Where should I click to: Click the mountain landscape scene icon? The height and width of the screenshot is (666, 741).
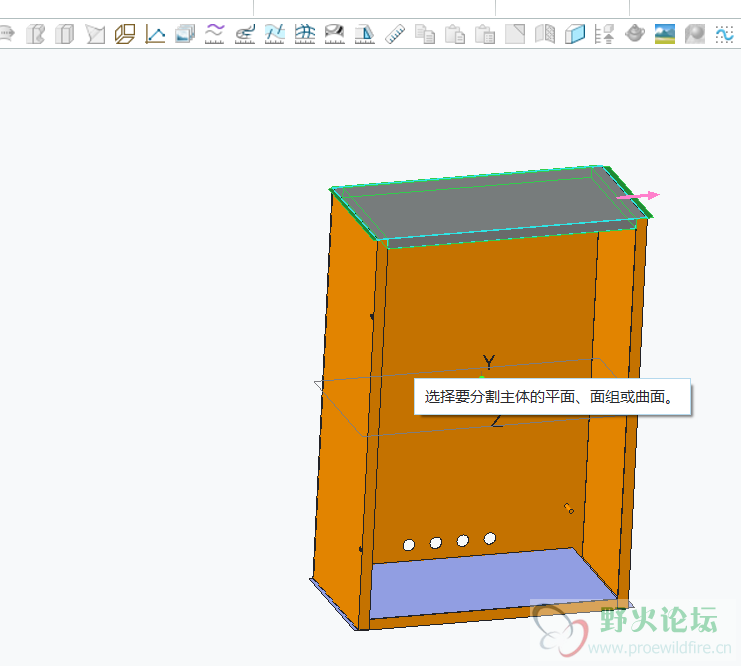664,34
